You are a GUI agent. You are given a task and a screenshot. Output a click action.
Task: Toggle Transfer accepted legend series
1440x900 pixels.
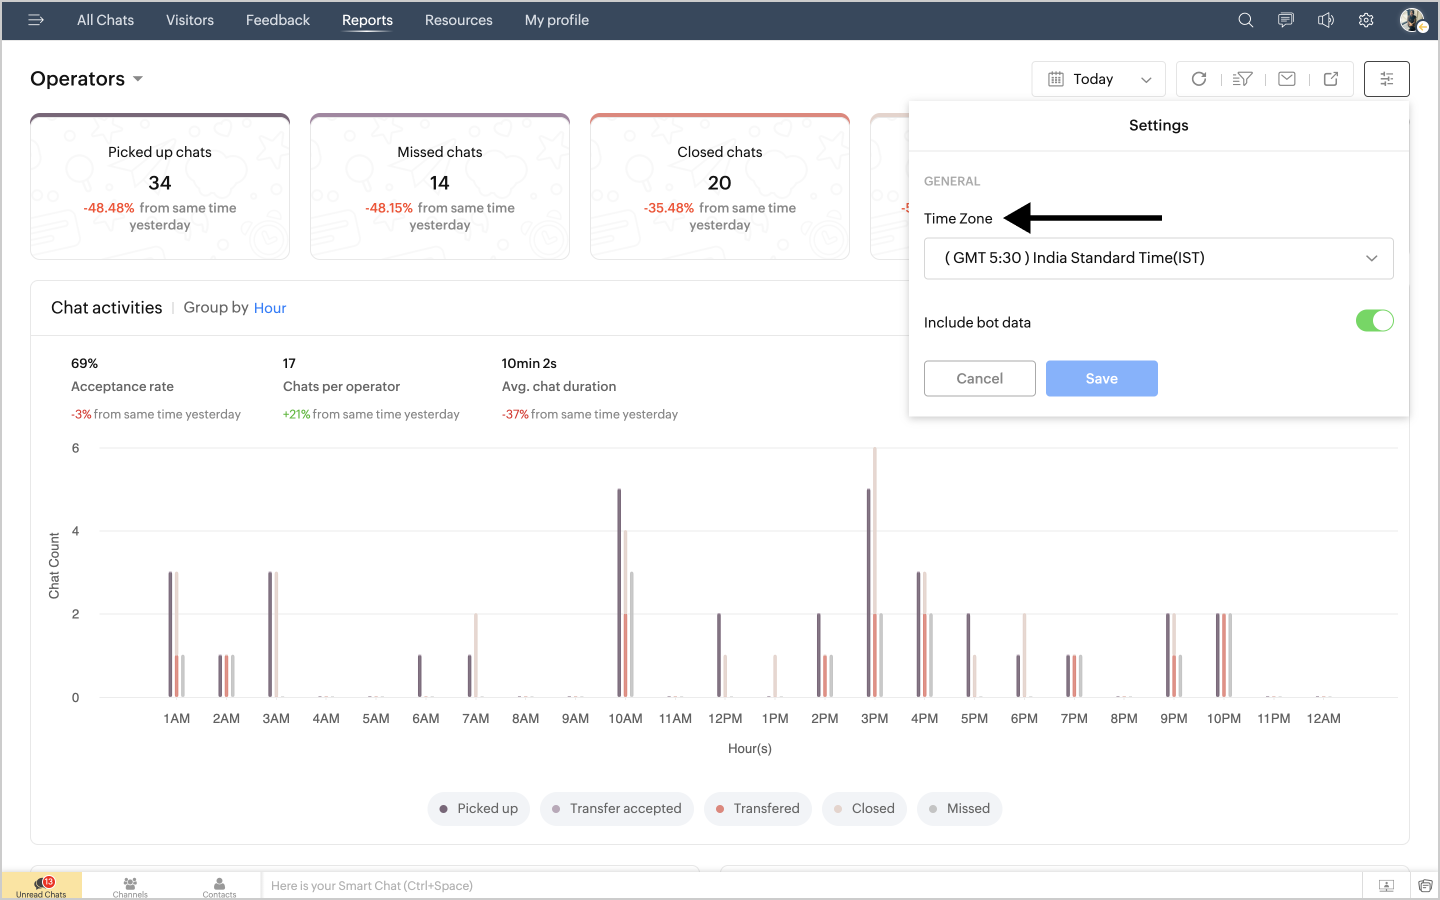[617, 809]
